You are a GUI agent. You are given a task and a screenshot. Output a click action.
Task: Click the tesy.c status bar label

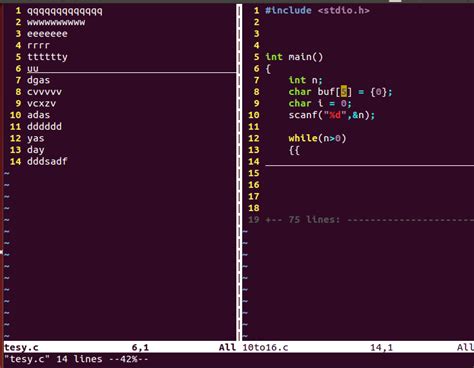(21, 348)
